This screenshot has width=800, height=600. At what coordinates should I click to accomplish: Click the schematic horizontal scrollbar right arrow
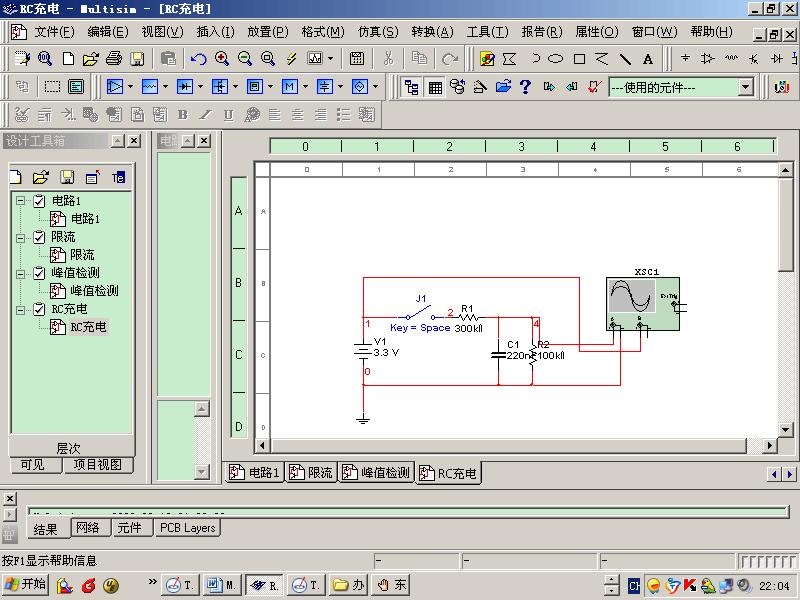pyautogui.click(x=769, y=445)
